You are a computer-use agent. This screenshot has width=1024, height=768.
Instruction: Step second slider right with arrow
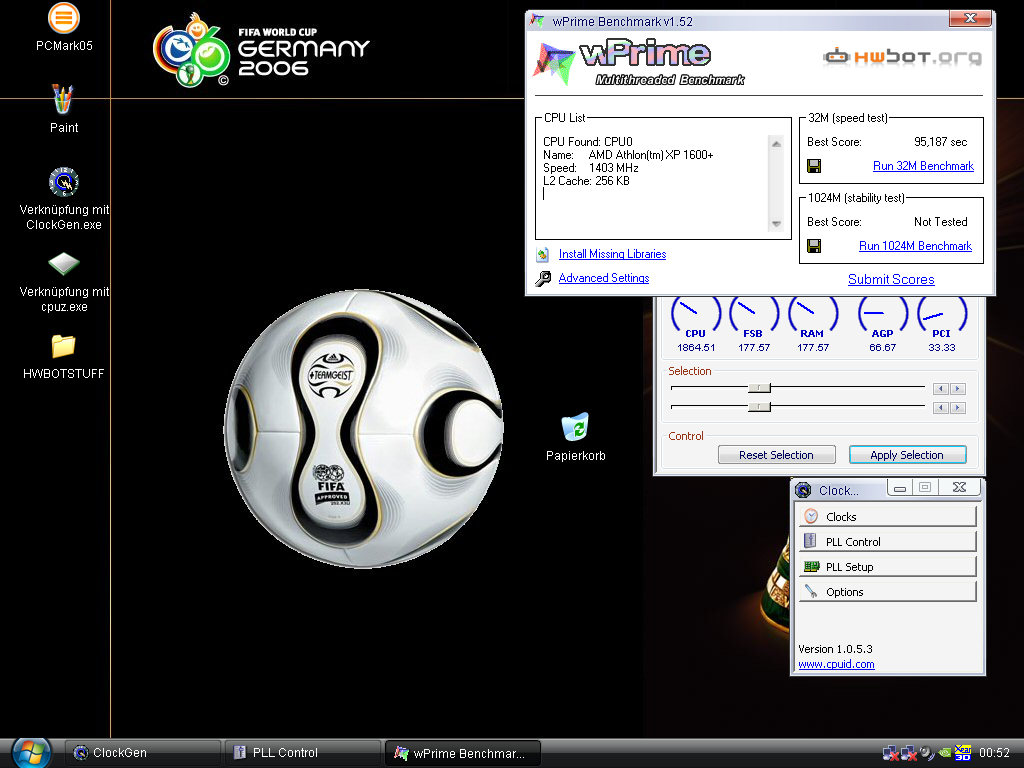pyautogui.click(x=957, y=408)
